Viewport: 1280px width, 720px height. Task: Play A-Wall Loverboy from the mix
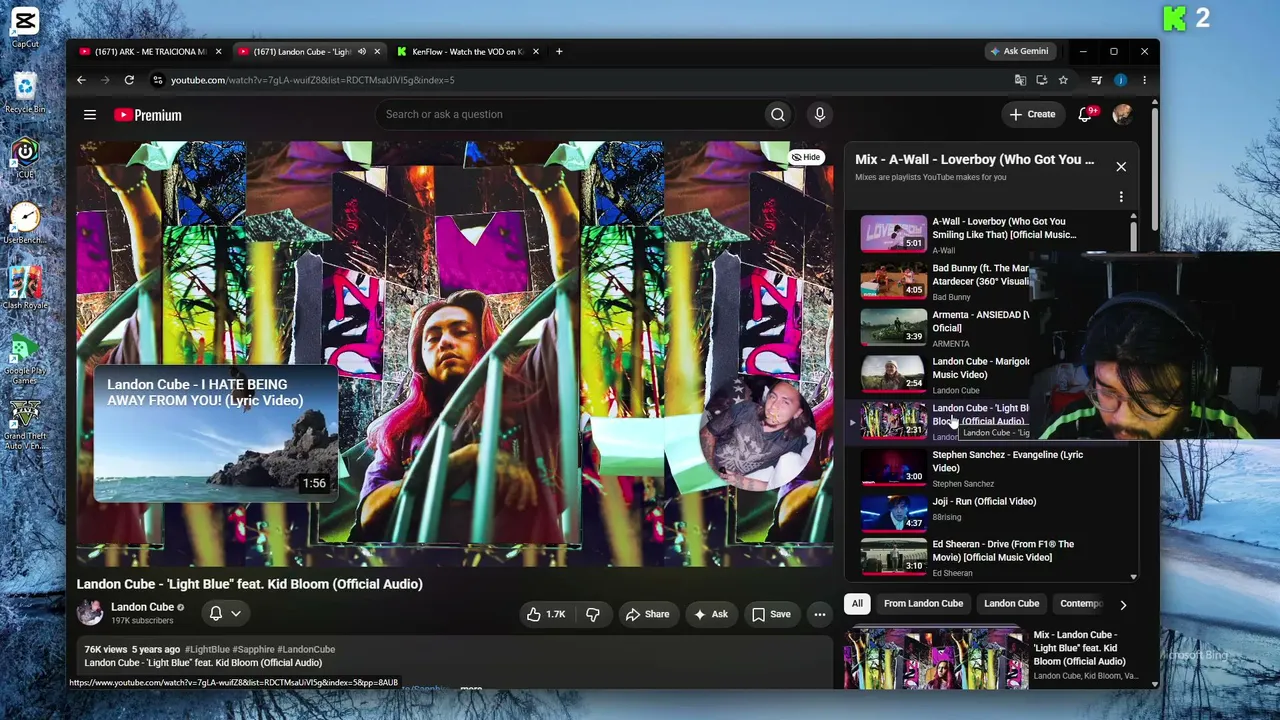[x=990, y=234]
